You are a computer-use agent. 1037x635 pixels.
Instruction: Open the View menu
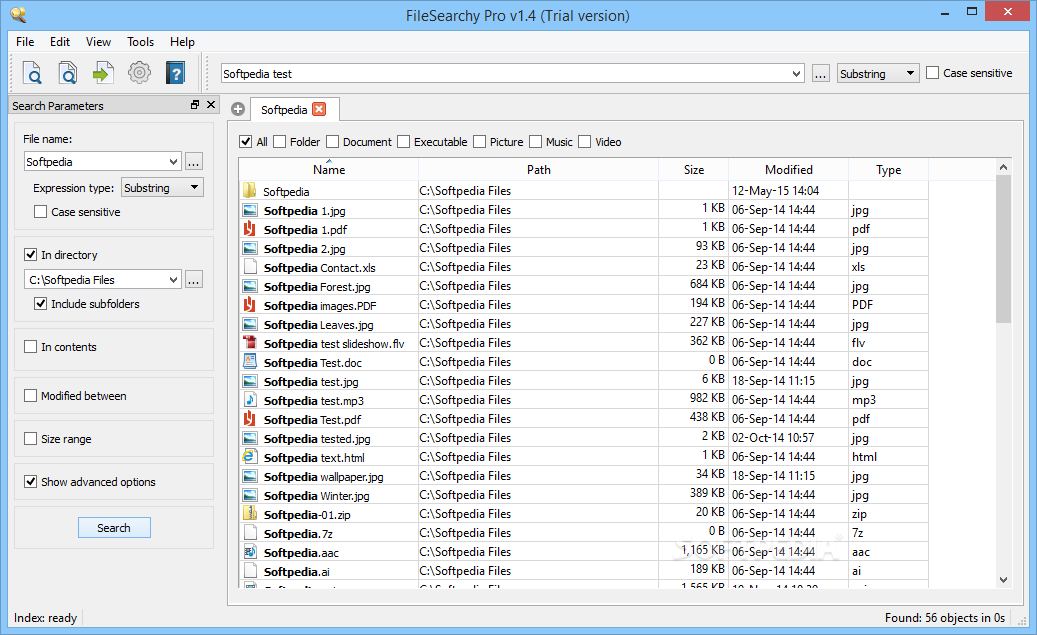pos(98,42)
